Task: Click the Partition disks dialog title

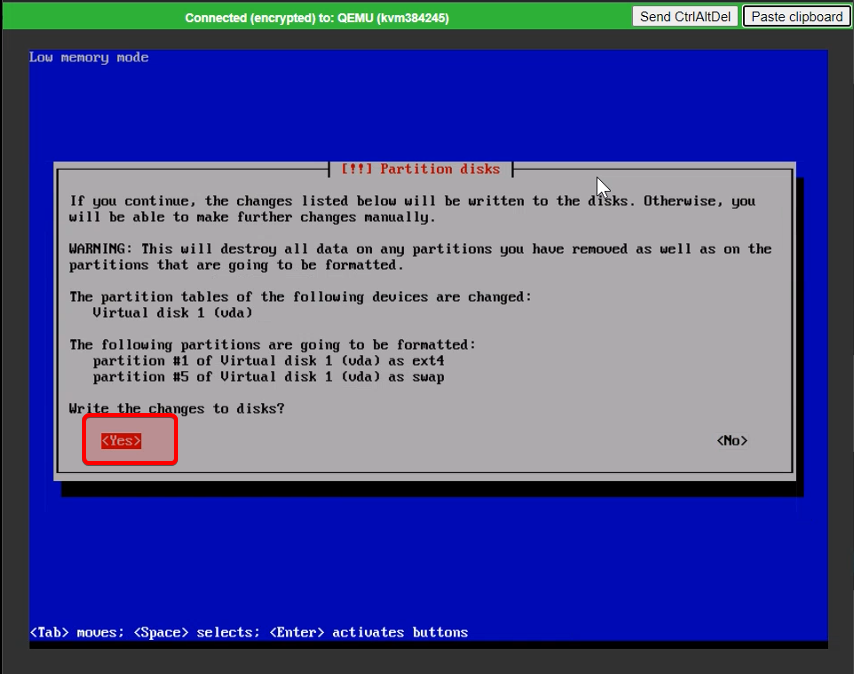Action: tap(420, 169)
